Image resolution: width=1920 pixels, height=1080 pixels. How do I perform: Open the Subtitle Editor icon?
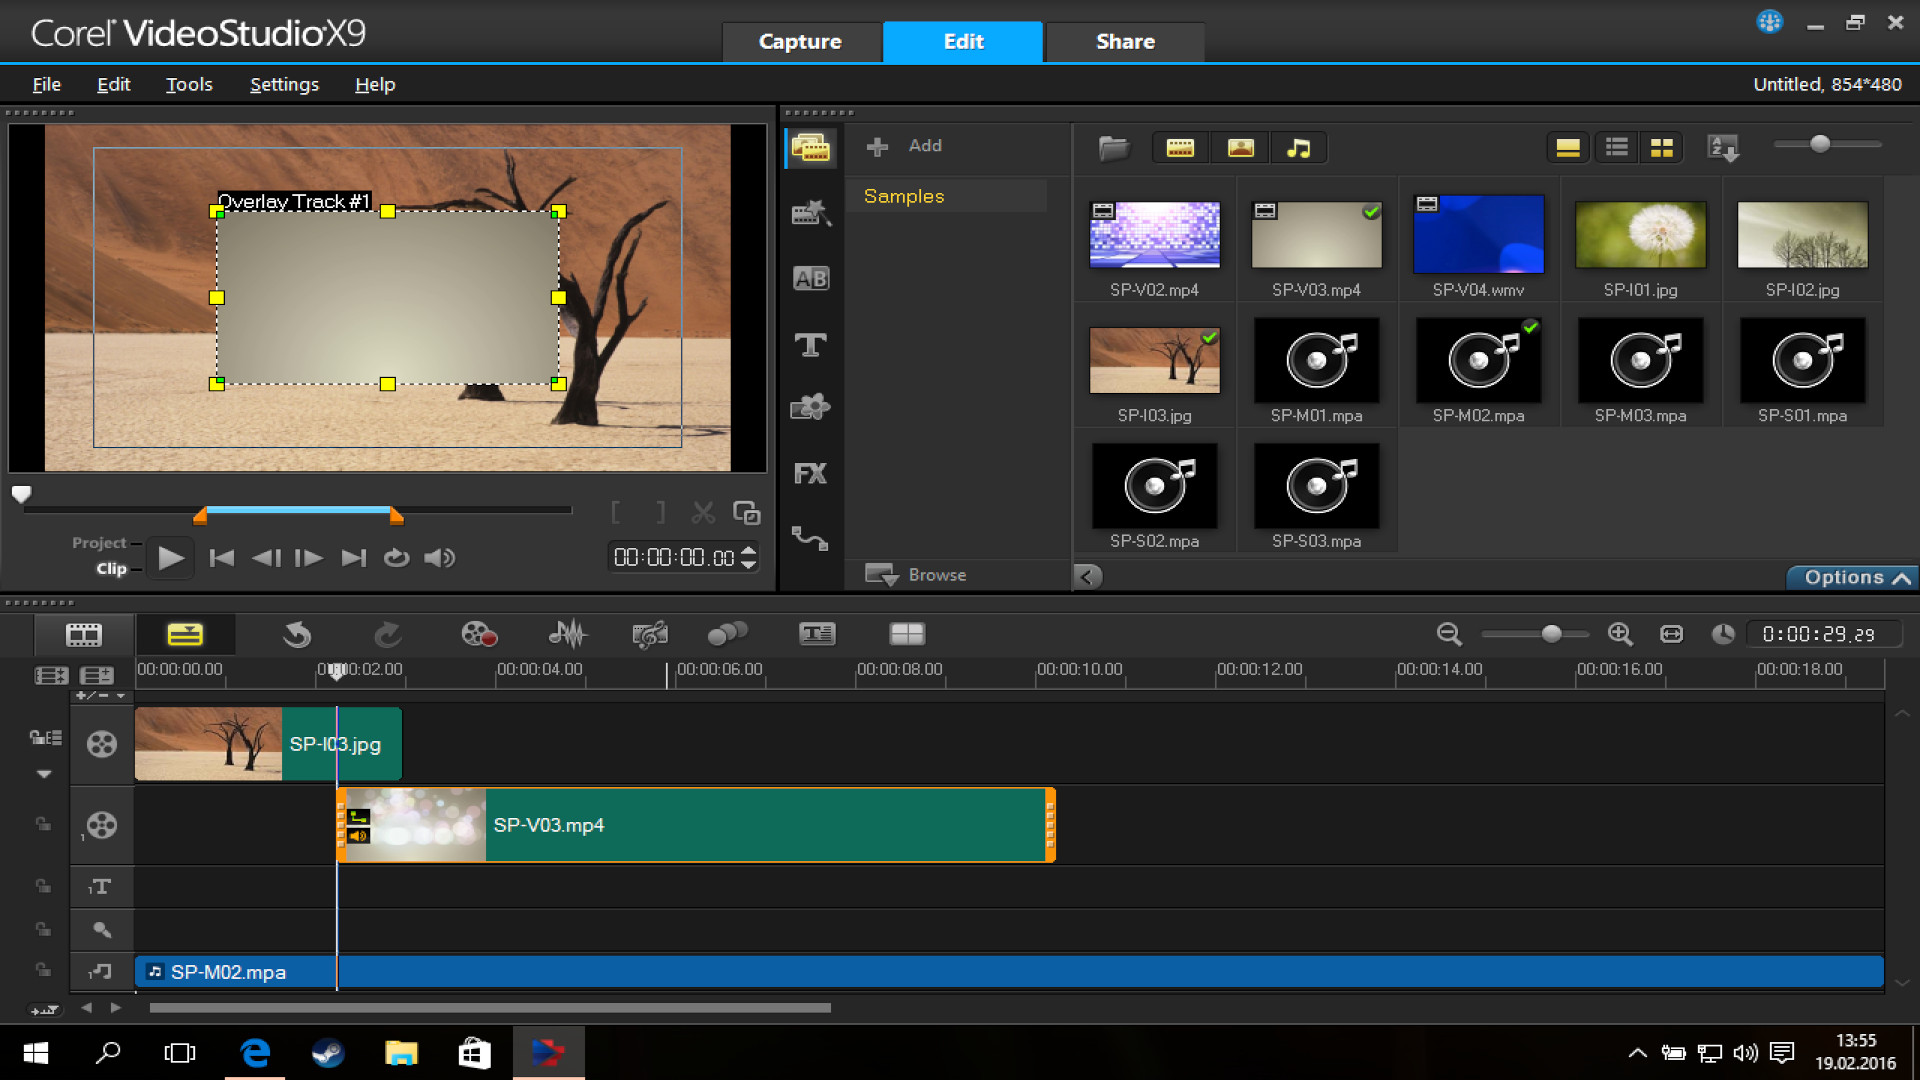[817, 633]
